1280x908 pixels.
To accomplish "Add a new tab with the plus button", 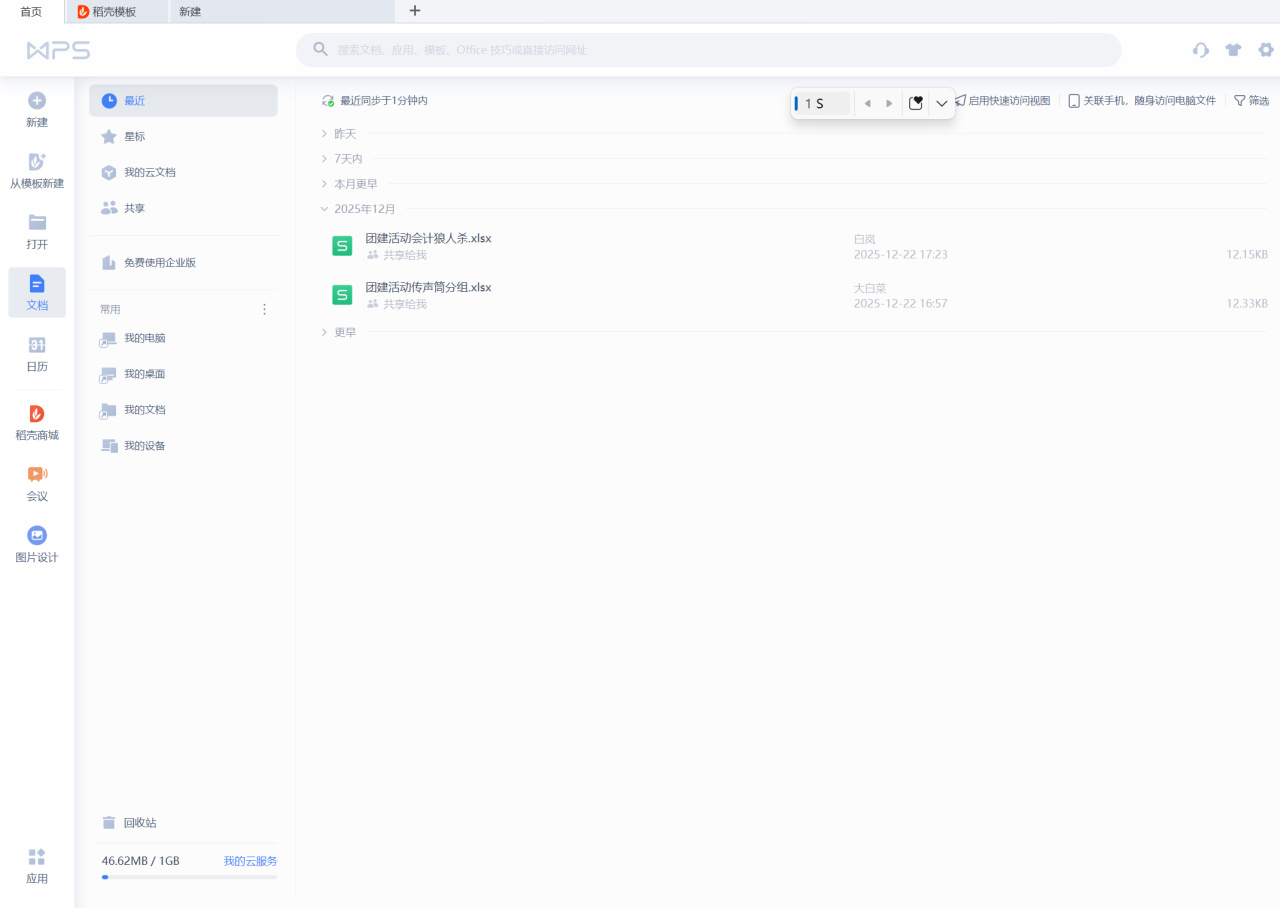I will pyautogui.click(x=415, y=11).
